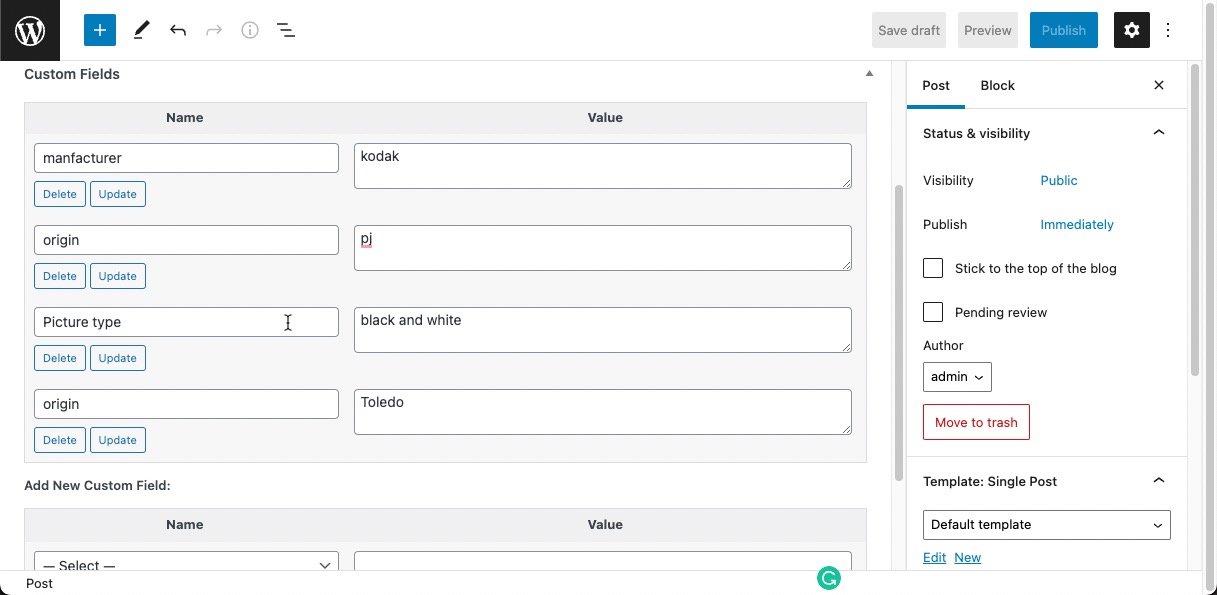This screenshot has width=1217, height=595.
Task: Open the Default template dropdown
Action: coord(1046,525)
